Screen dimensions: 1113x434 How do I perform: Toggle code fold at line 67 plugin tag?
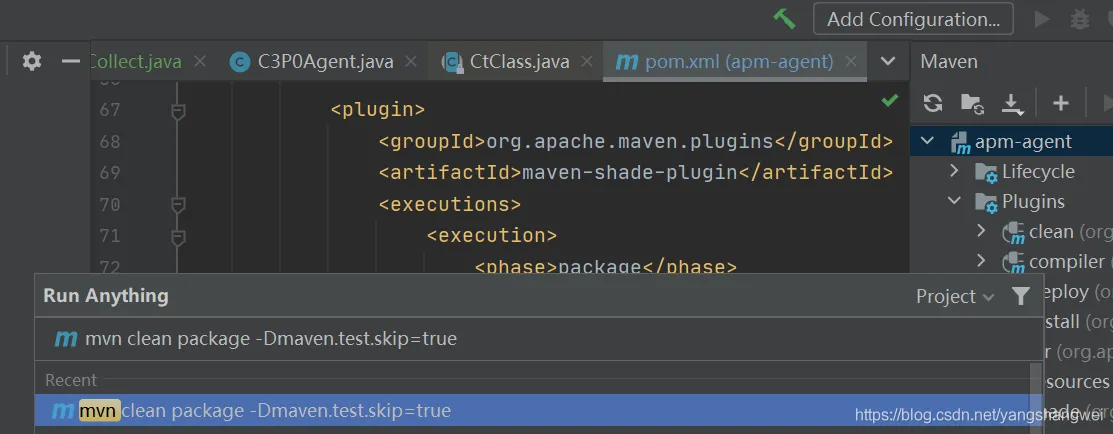pos(178,110)
